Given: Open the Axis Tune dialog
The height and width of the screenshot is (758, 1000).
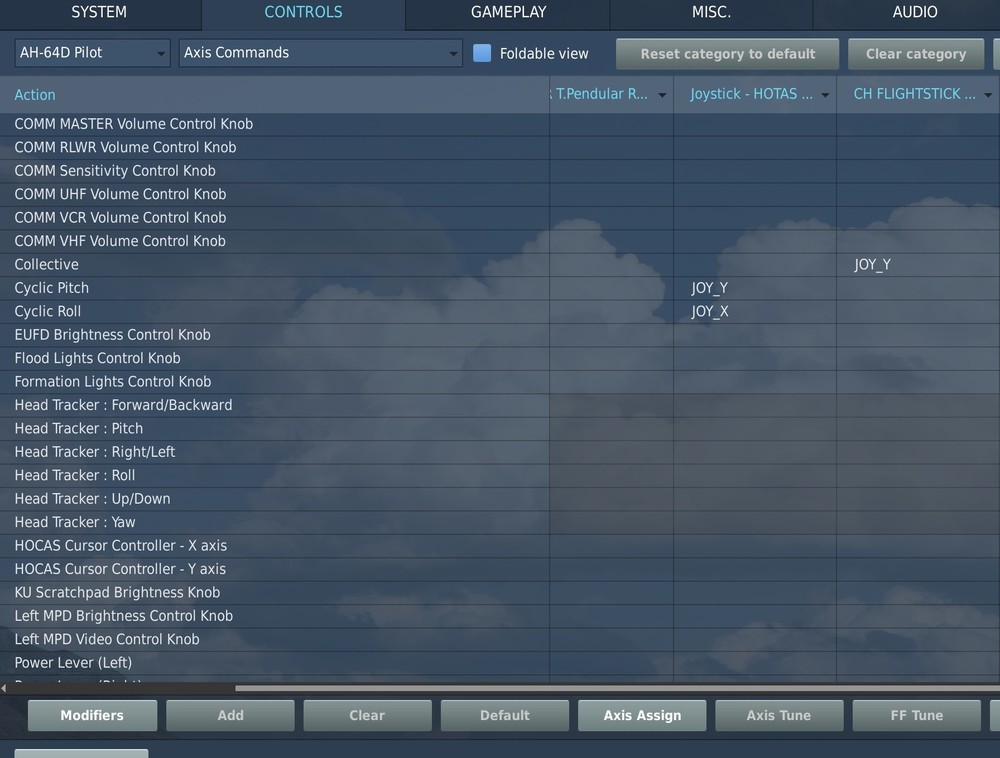Looking at the screenshot, I should [x=779, y=715].
